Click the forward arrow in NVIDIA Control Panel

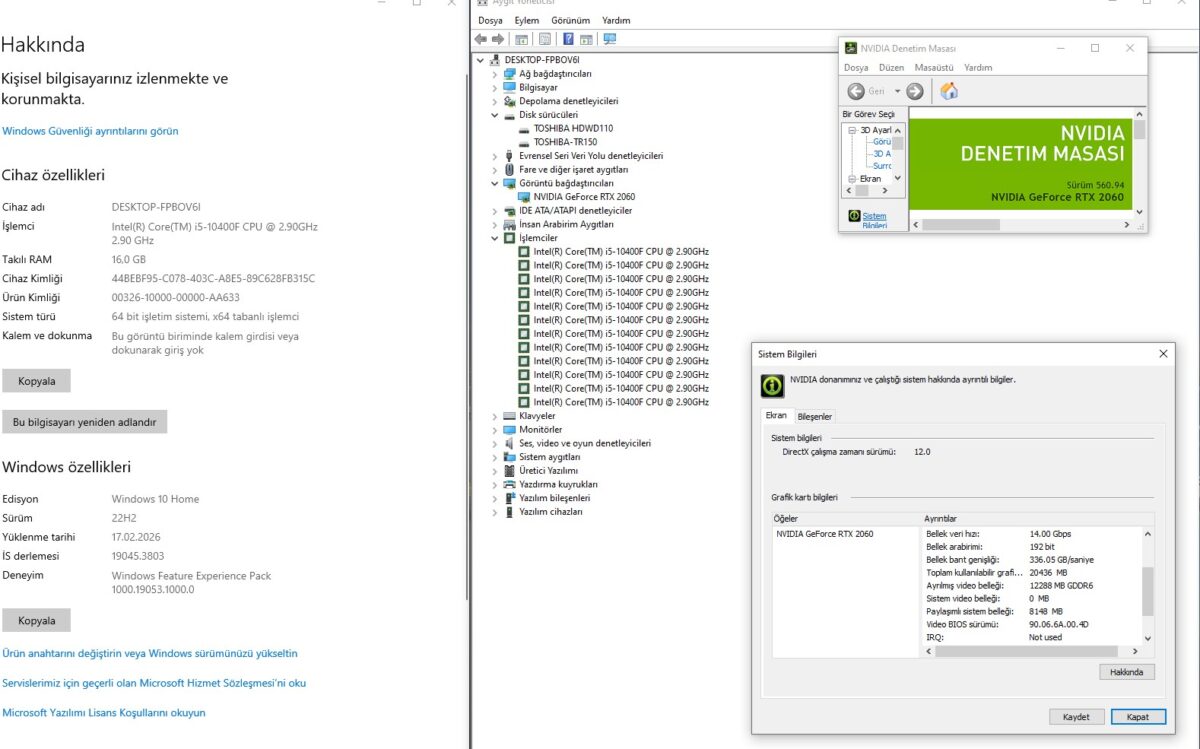coord(915,91)
